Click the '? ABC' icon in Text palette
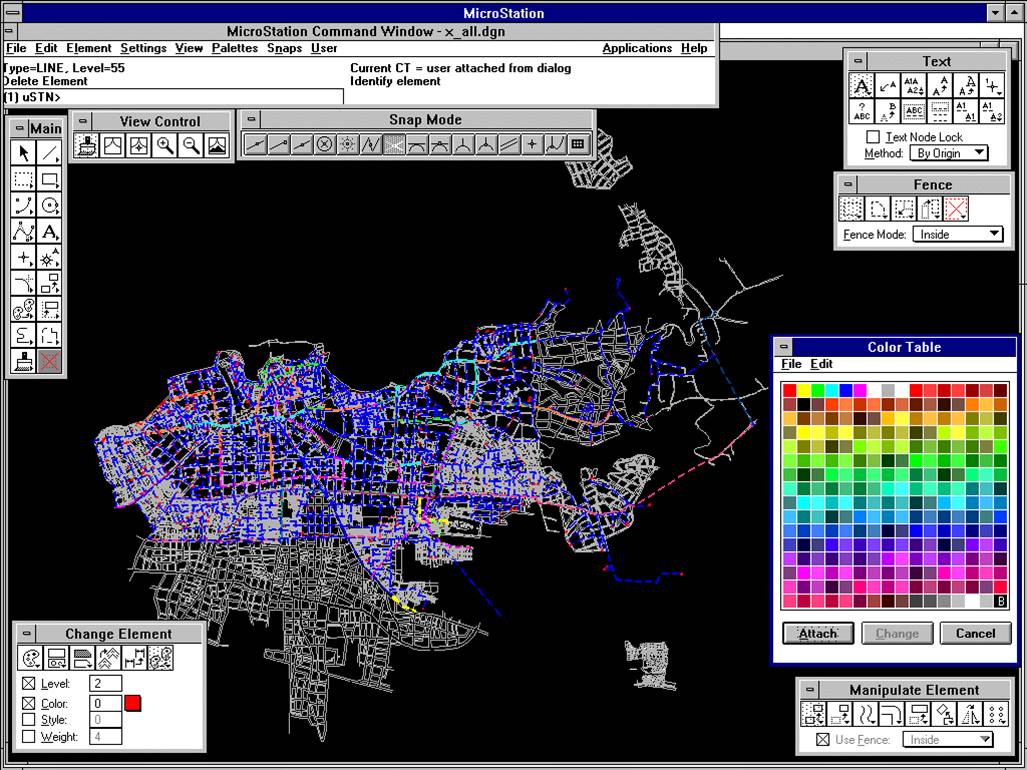Screen dimensions: 1027x770 pos(862,111)
